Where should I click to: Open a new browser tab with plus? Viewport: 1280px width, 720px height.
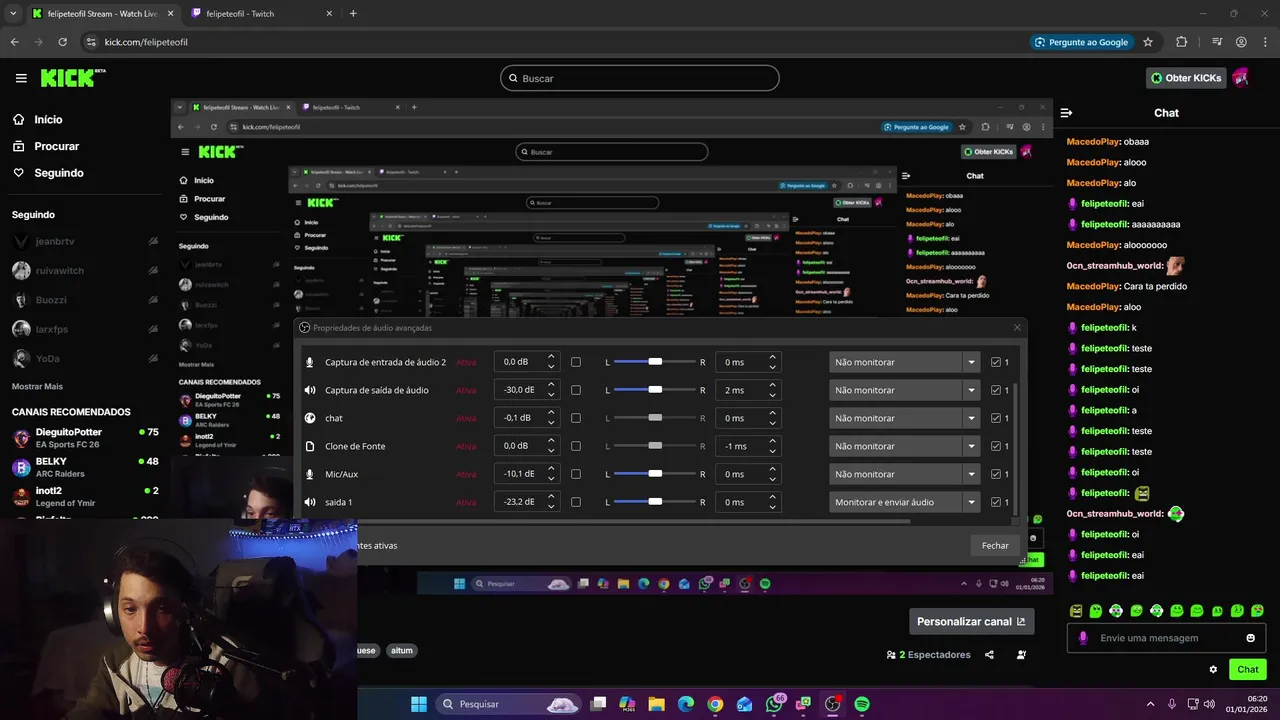point(353,14)
